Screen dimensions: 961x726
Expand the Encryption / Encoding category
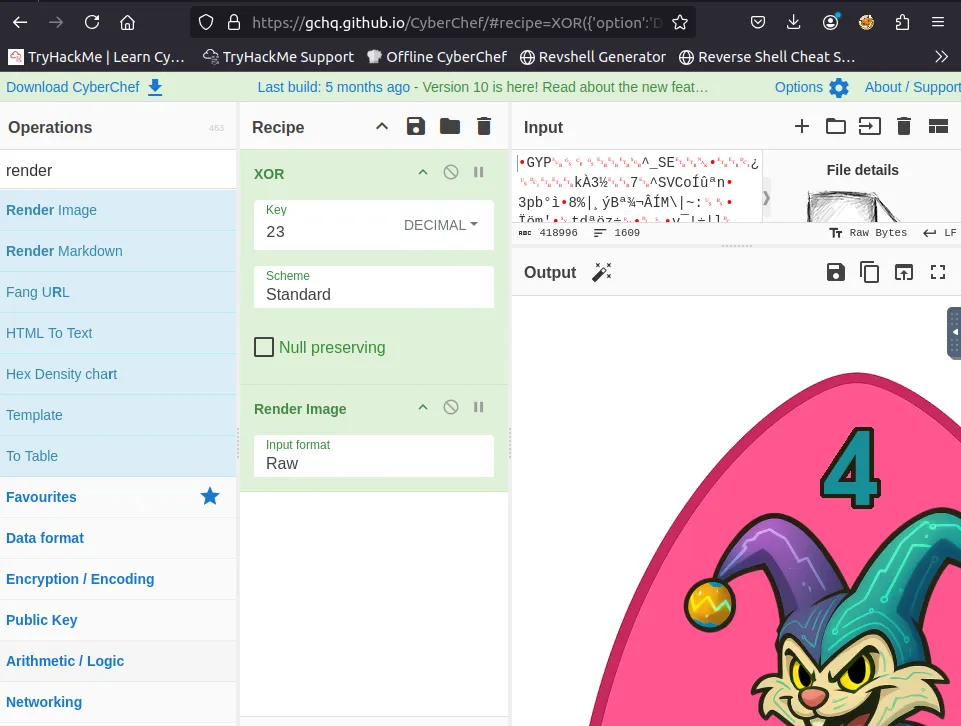coord(80,579)
